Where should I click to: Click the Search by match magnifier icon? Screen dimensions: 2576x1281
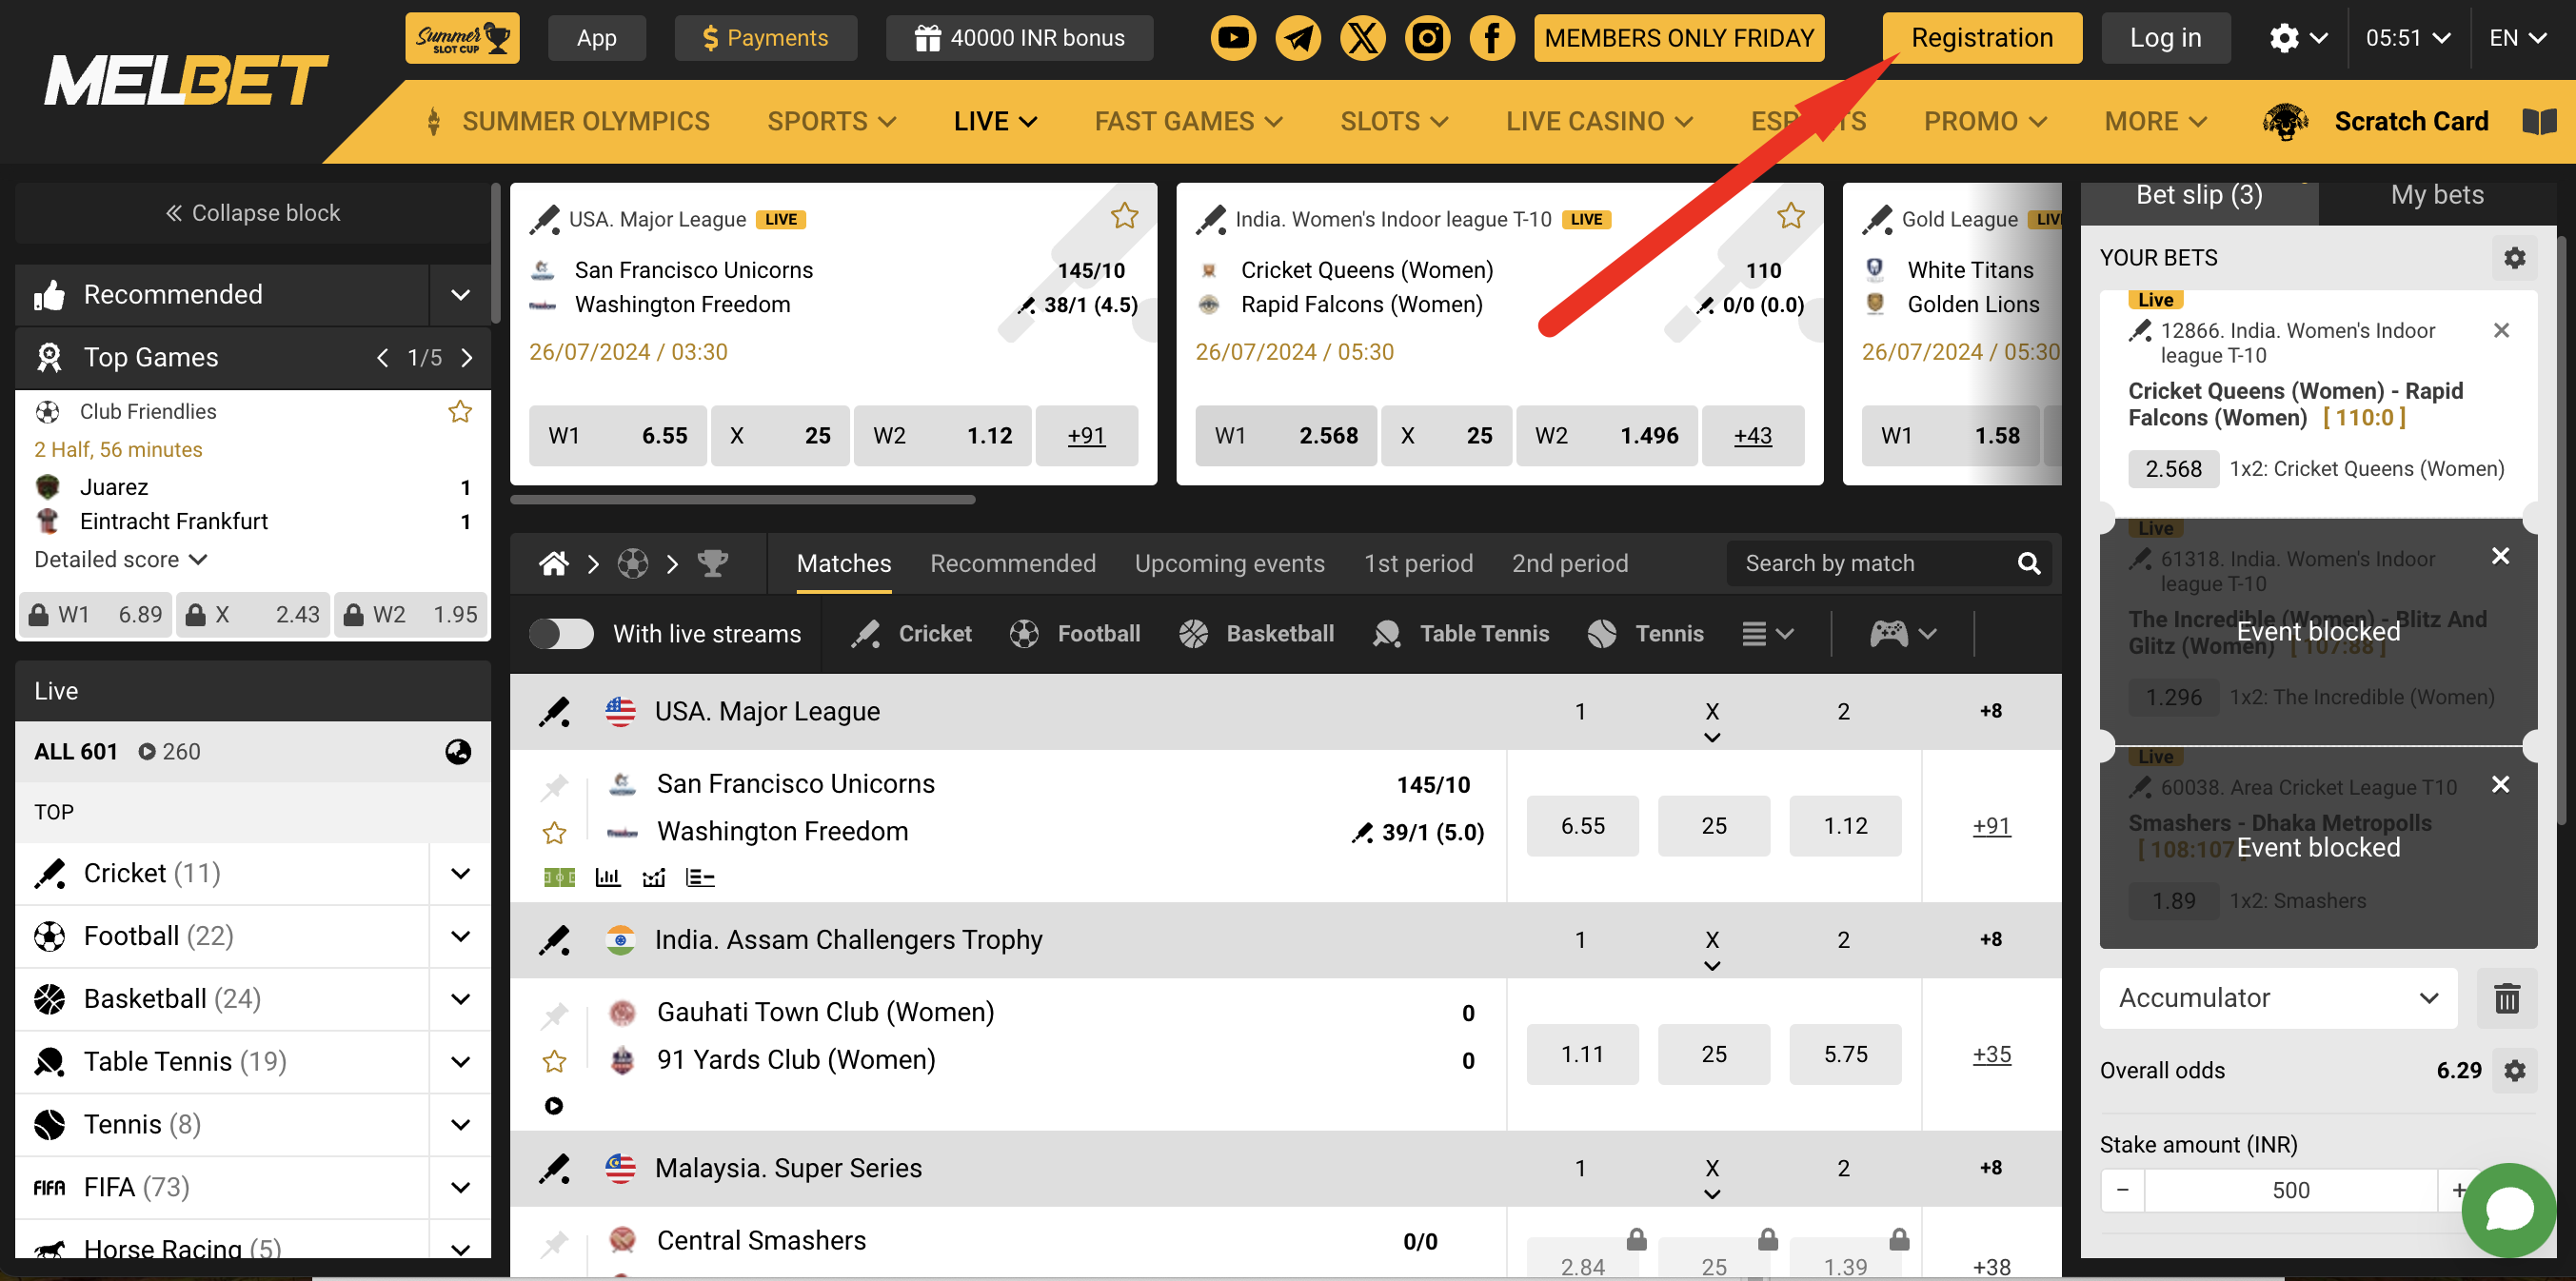pos(2028,564)
